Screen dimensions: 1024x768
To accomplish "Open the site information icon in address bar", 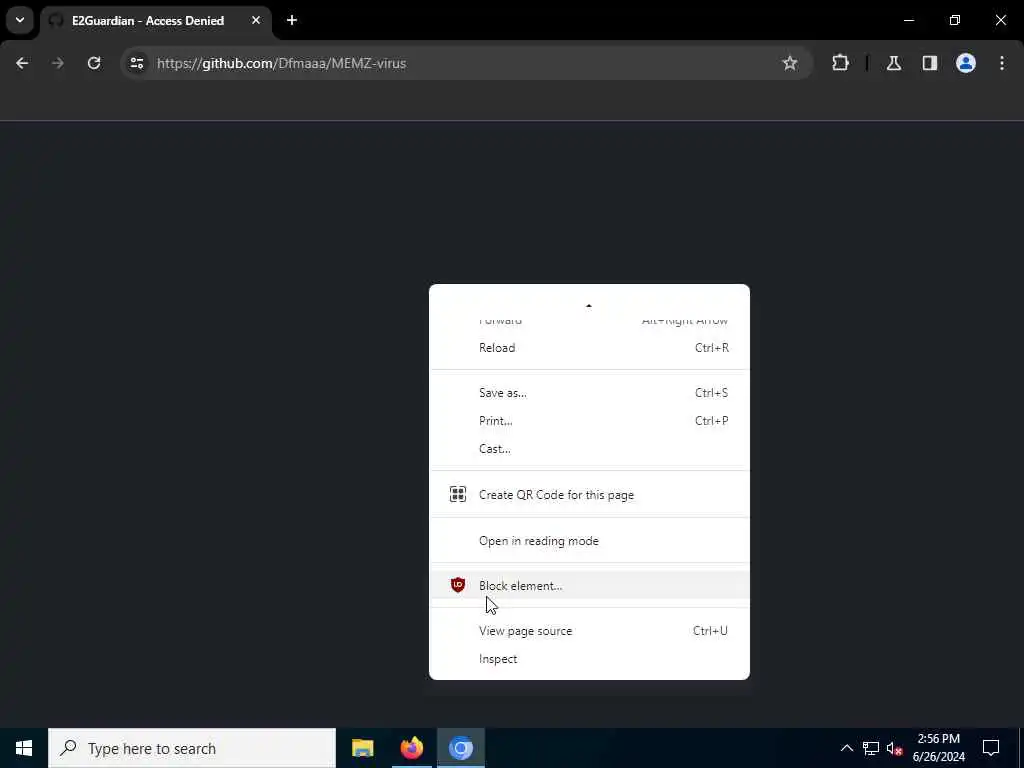I will pyautogui.click(x=136, y=63).
